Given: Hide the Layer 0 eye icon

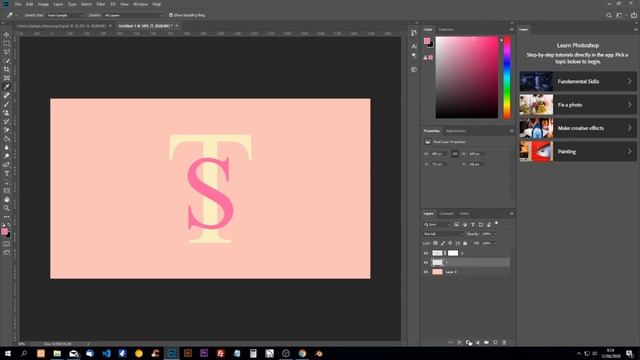Looking at the screenshot, I should click(426, 272).
